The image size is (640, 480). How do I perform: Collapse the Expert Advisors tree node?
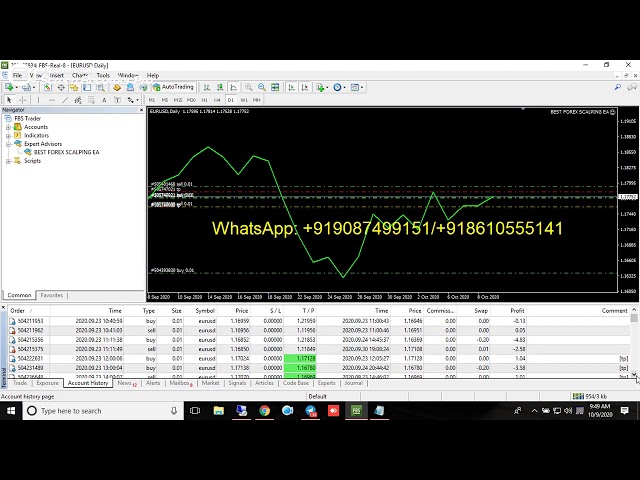click(8, 144)
